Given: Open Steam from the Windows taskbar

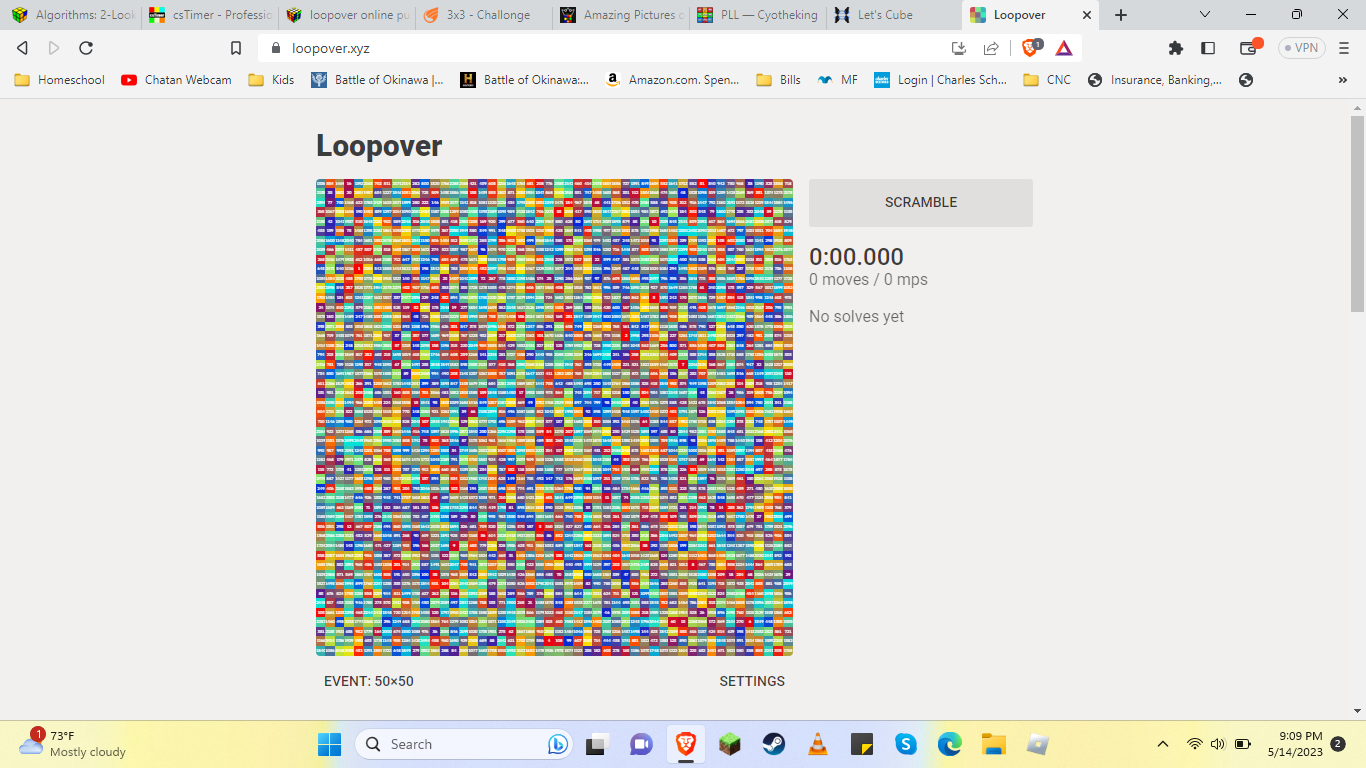Looking at the screenshot, I should pos(773,744).
